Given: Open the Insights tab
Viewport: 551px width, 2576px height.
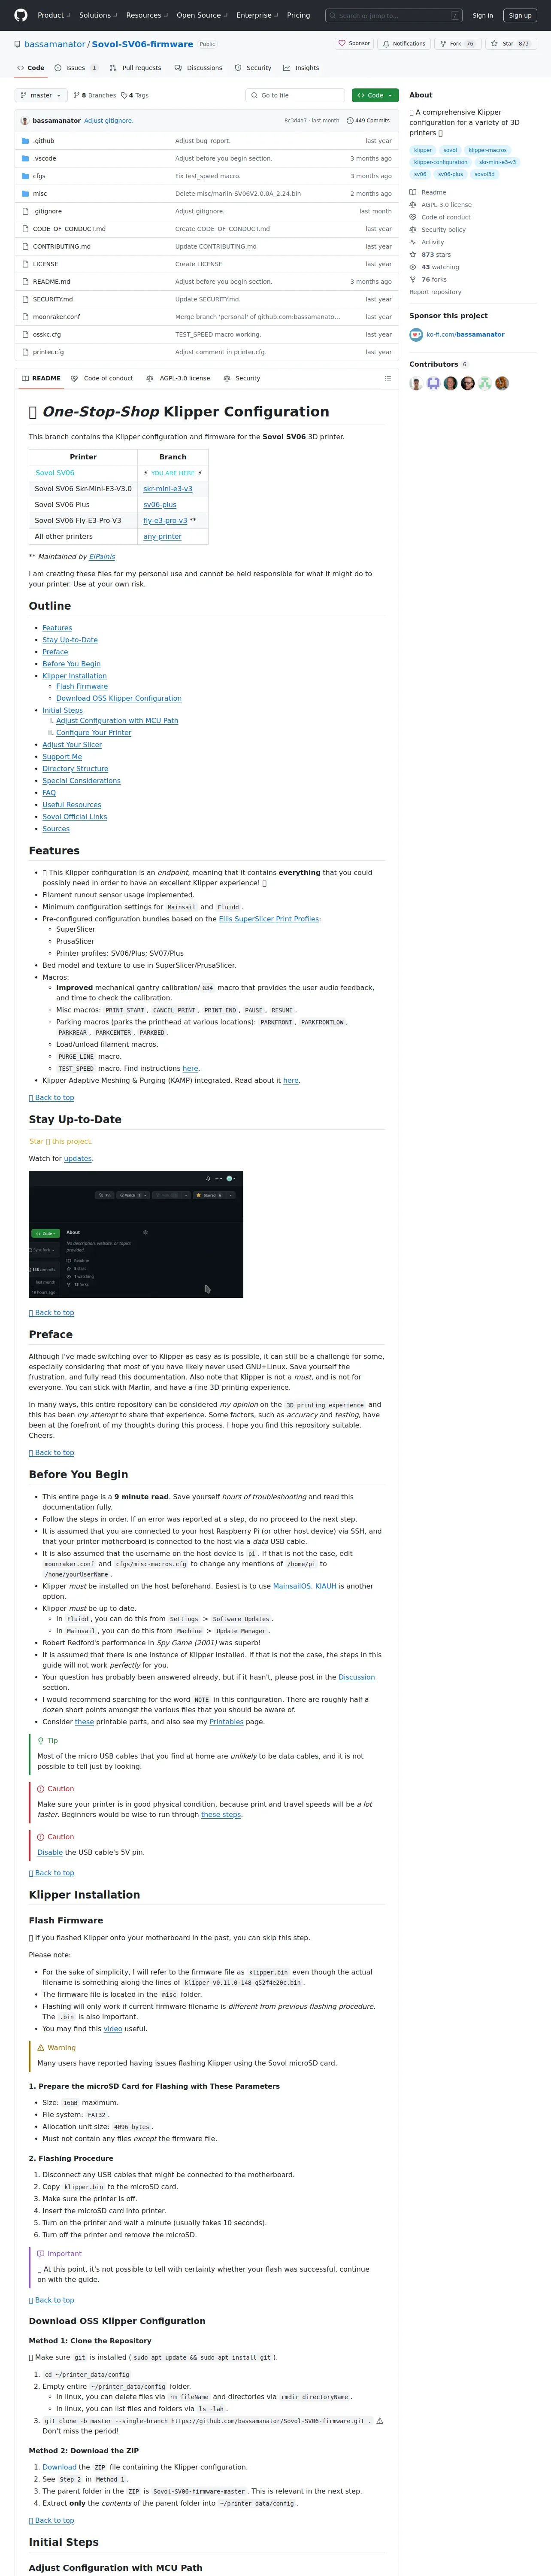Looking at the screenshot, I should (301, 68).
